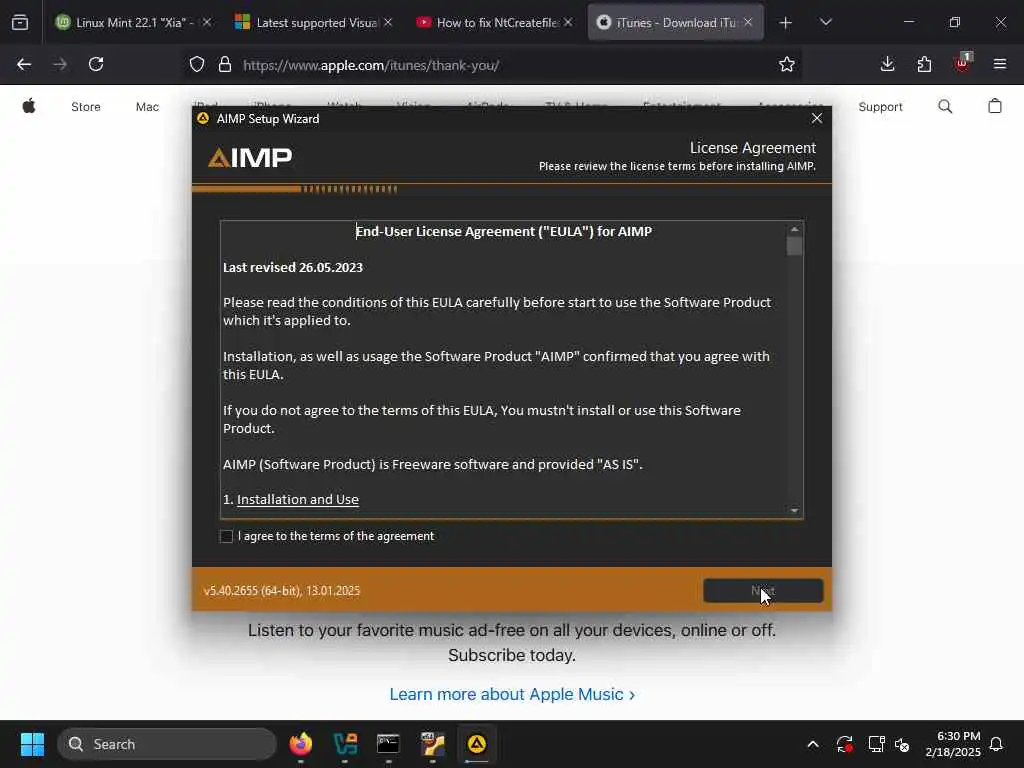Close the AIMP Setup Wizard dialog
The image size is (1024, 768).
pyautogui.click(x=816, y=118)
